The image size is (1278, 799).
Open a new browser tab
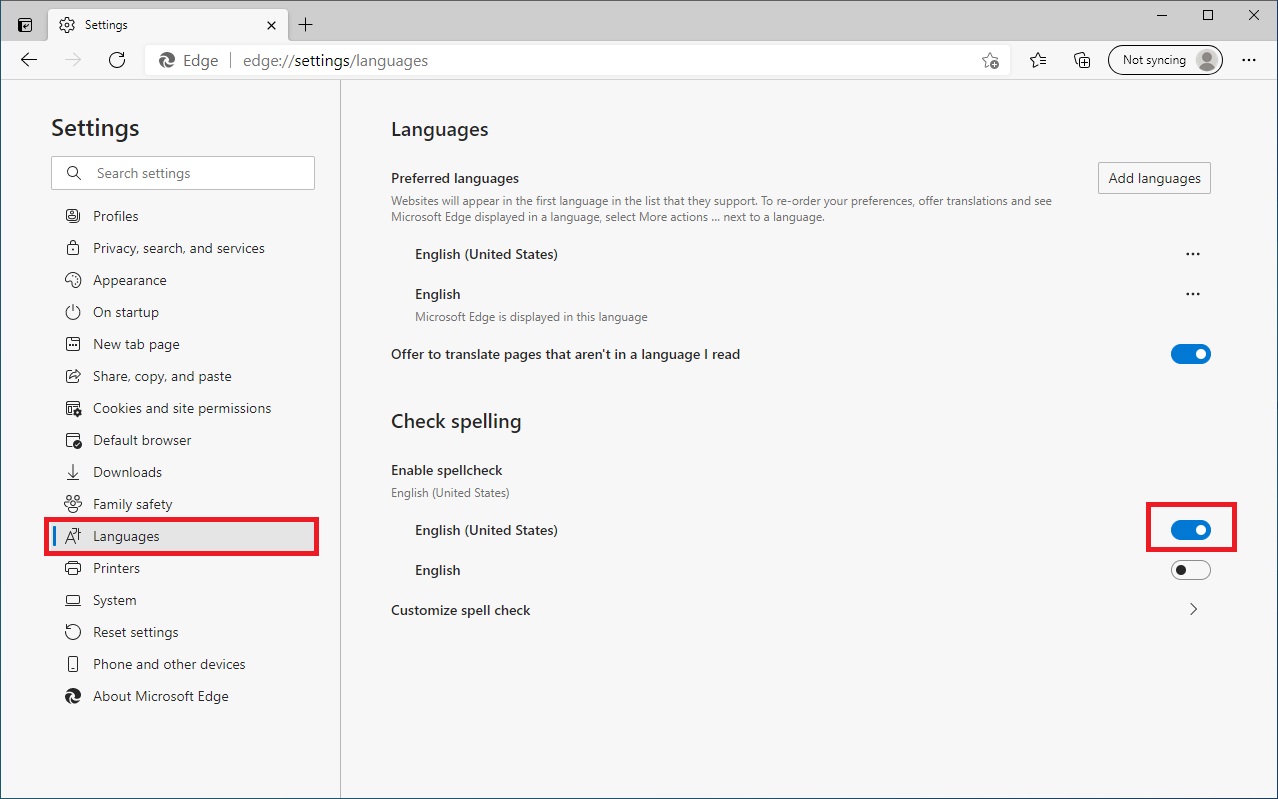306,24
